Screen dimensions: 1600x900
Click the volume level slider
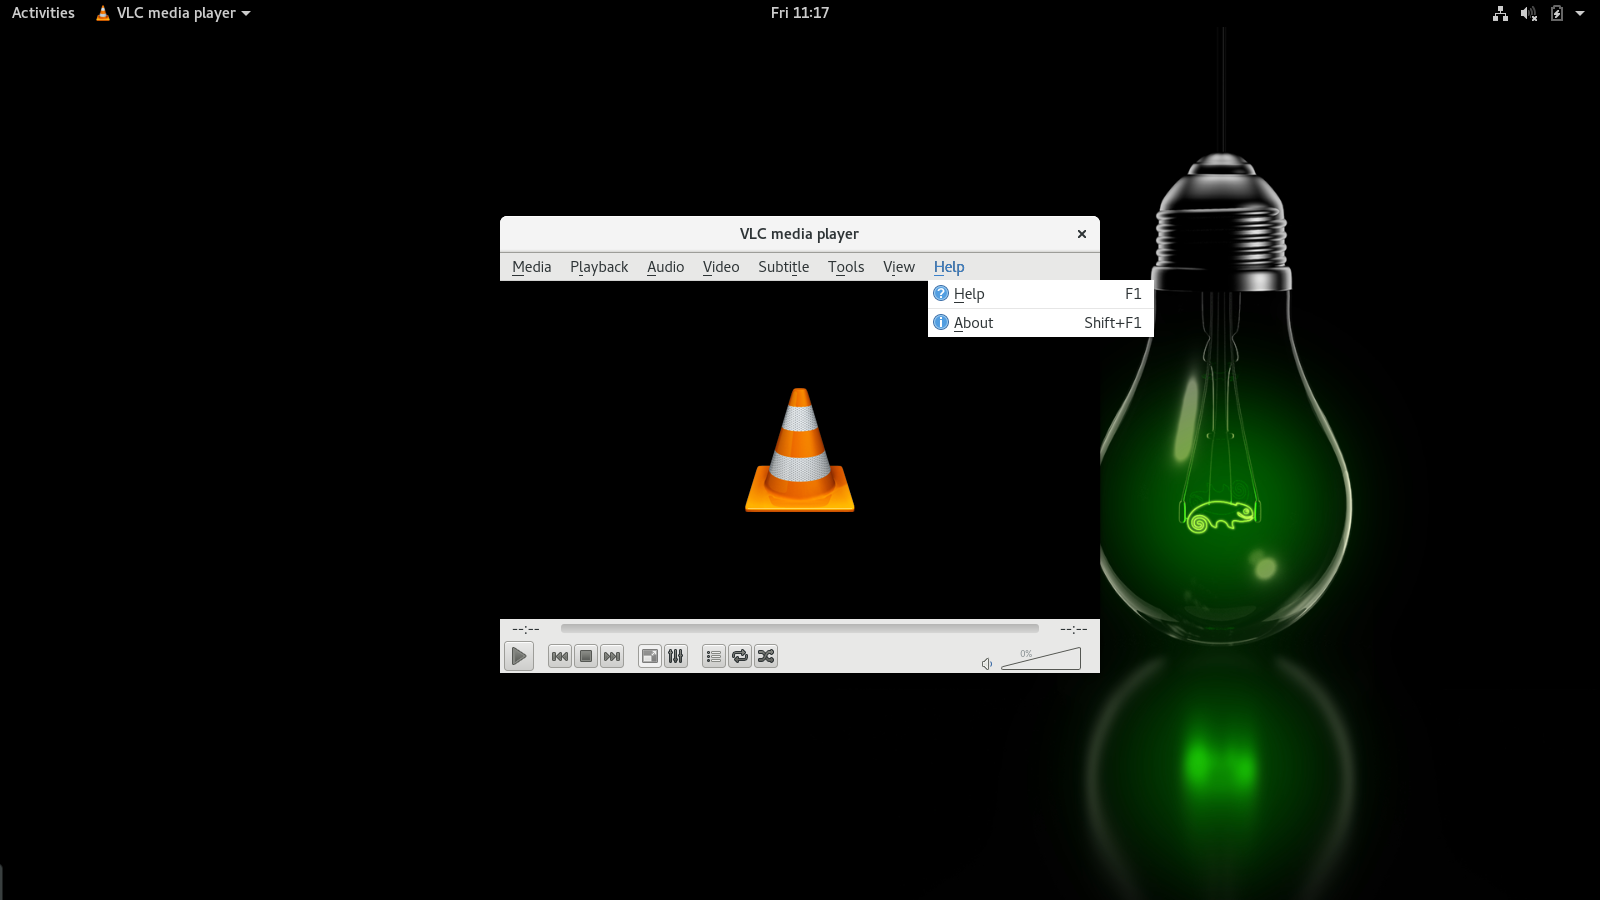click(x=1041, y=660)
